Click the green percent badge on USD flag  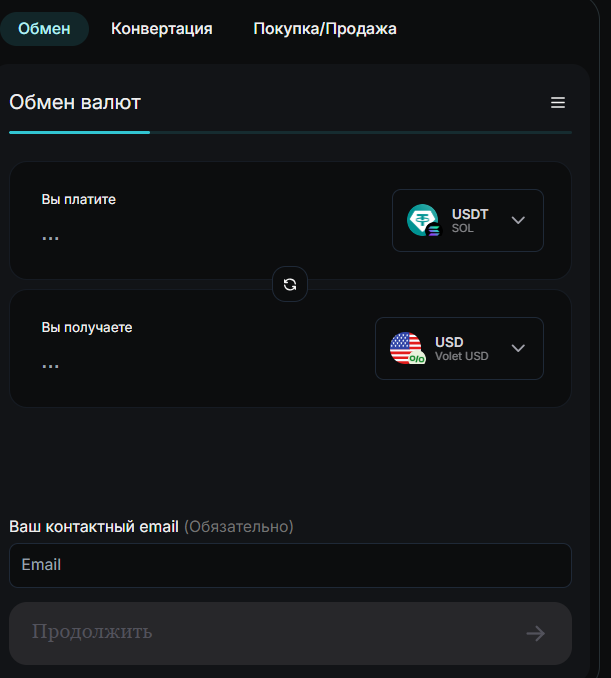point(417,358)
